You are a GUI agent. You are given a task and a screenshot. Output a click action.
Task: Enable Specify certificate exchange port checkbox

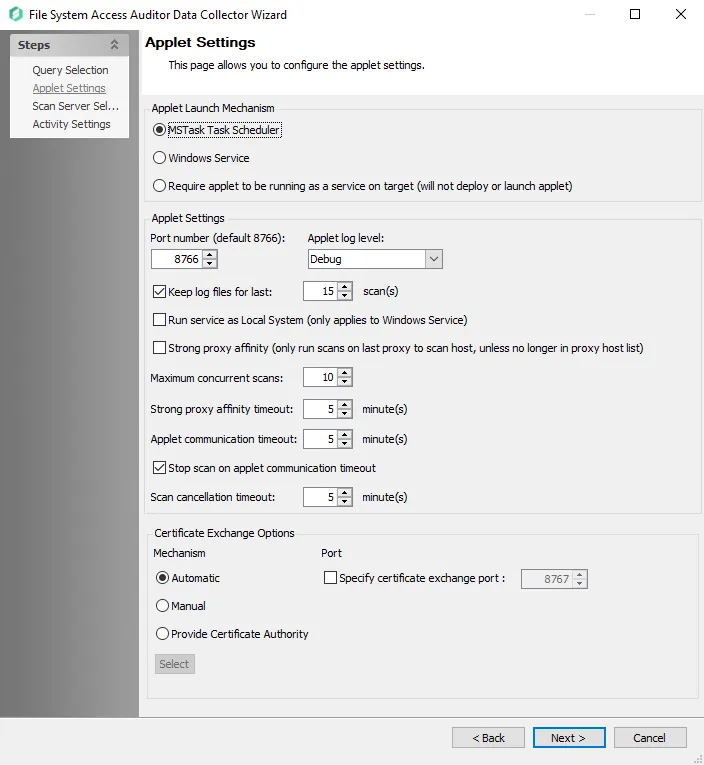pos(330,578)
